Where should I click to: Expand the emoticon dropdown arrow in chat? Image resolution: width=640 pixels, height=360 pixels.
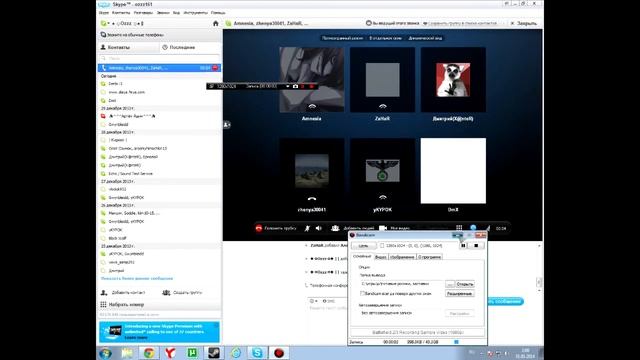(316, 301)
